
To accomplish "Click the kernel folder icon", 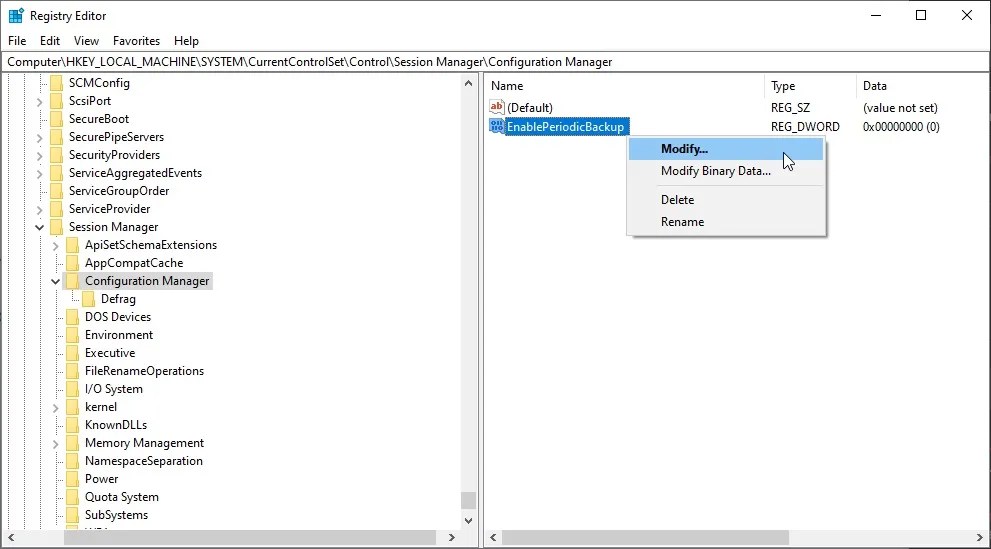I will pos(73,407).
